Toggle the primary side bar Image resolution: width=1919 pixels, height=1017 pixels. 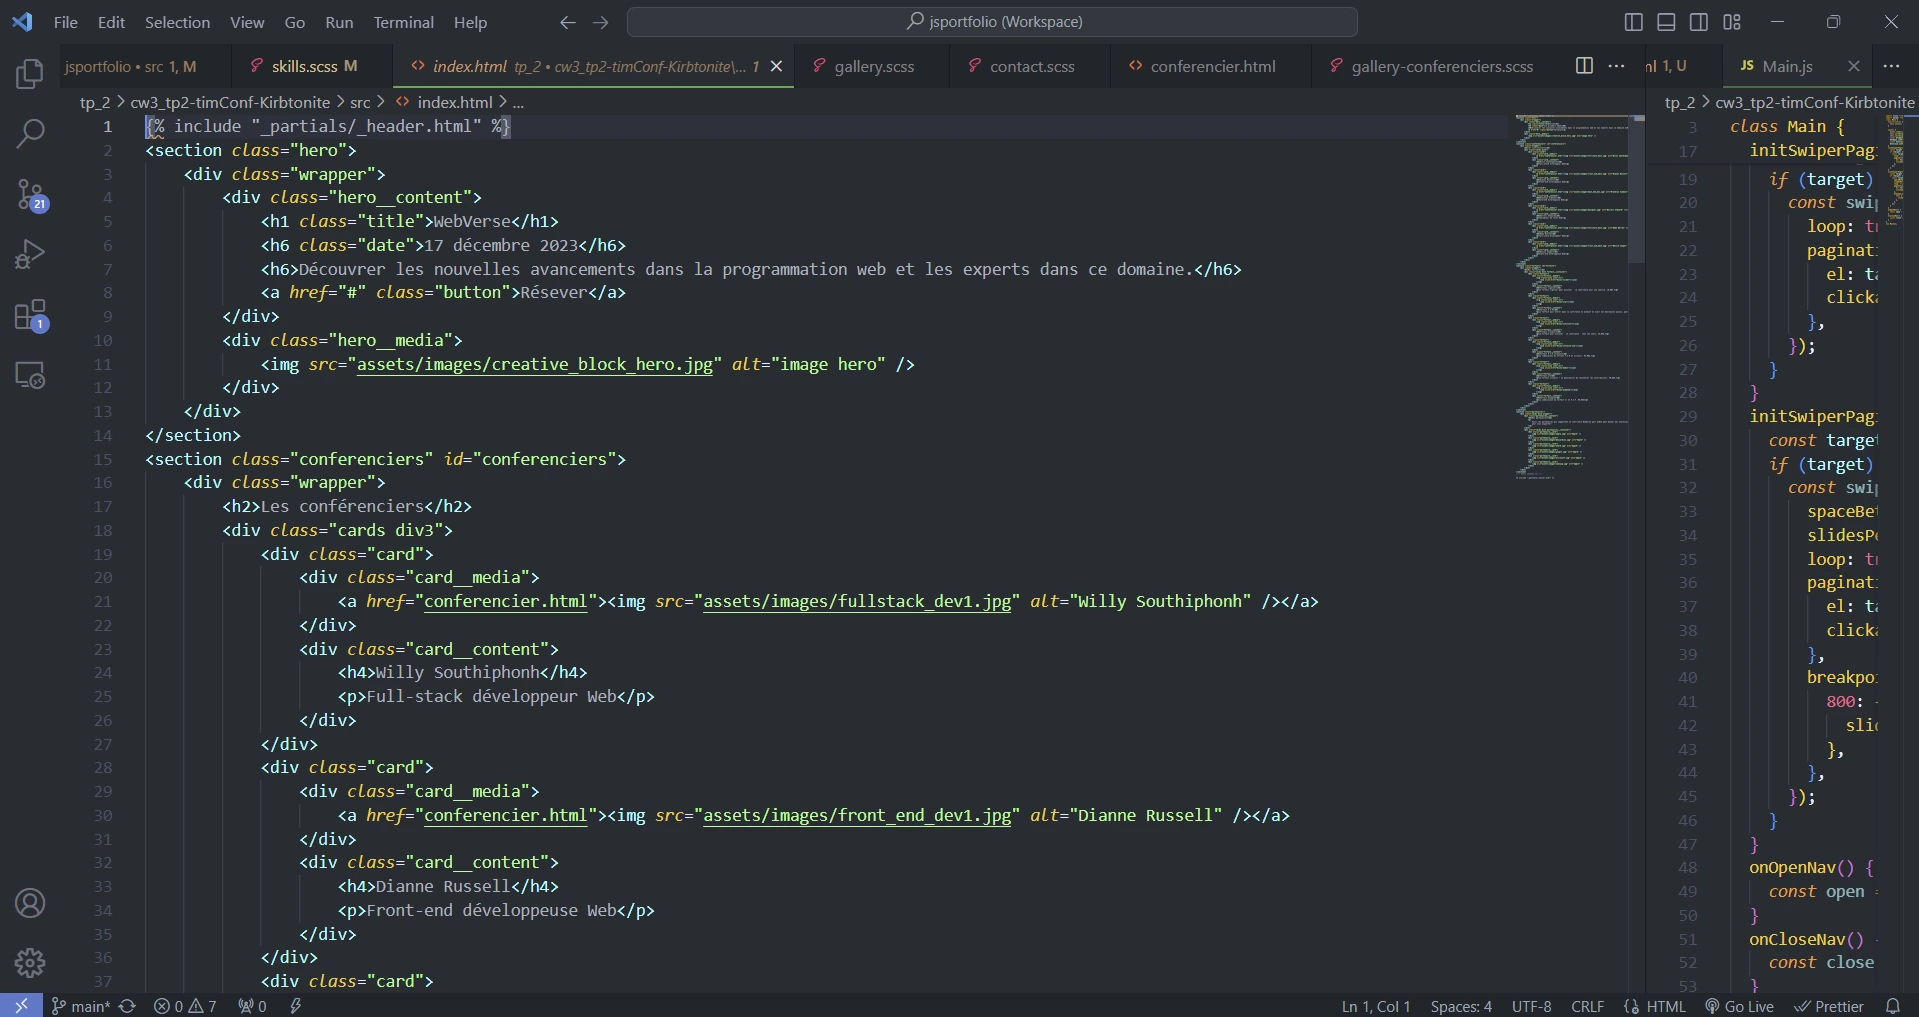tap(1633, 22)
